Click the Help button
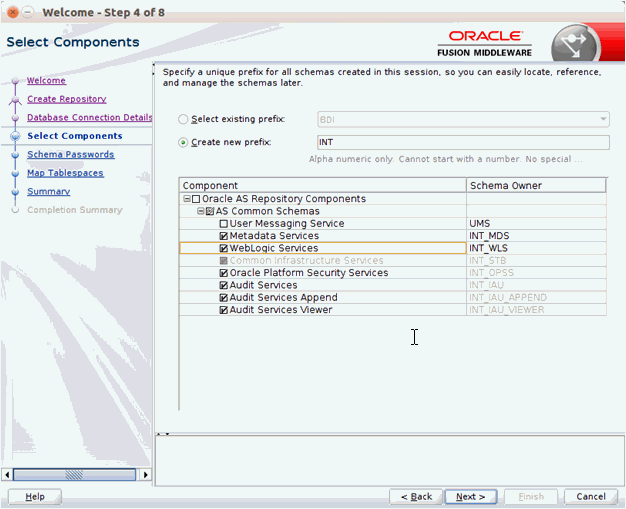The height and width of the screenshot is (509, 626). click(35, 497)
